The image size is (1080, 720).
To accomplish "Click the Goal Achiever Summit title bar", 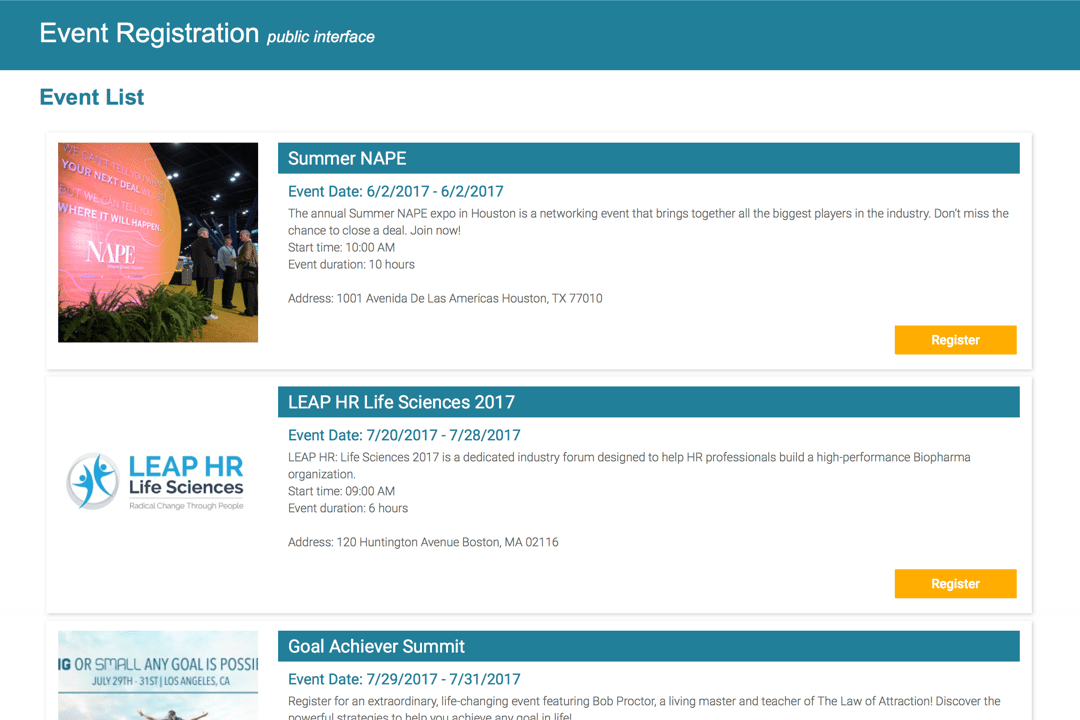I will click(x=648, y=646).
